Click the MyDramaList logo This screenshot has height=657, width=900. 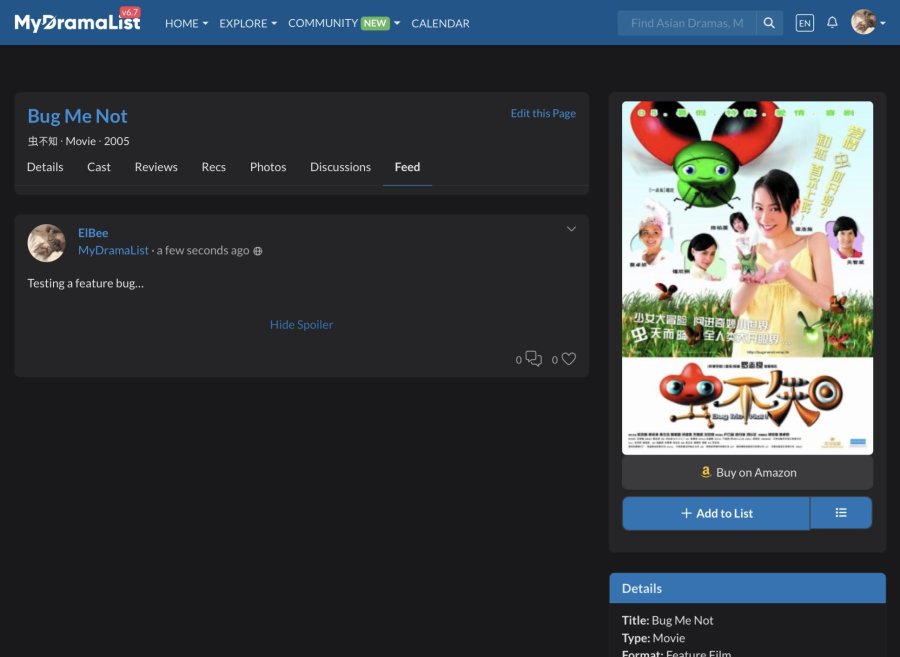(77, 22)
